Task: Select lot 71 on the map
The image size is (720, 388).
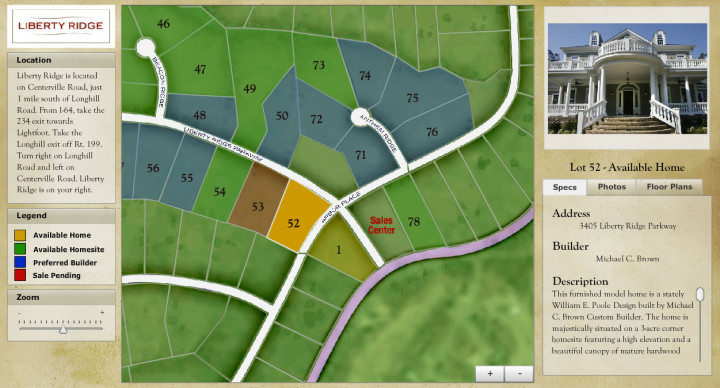Action: pos(361,155)
